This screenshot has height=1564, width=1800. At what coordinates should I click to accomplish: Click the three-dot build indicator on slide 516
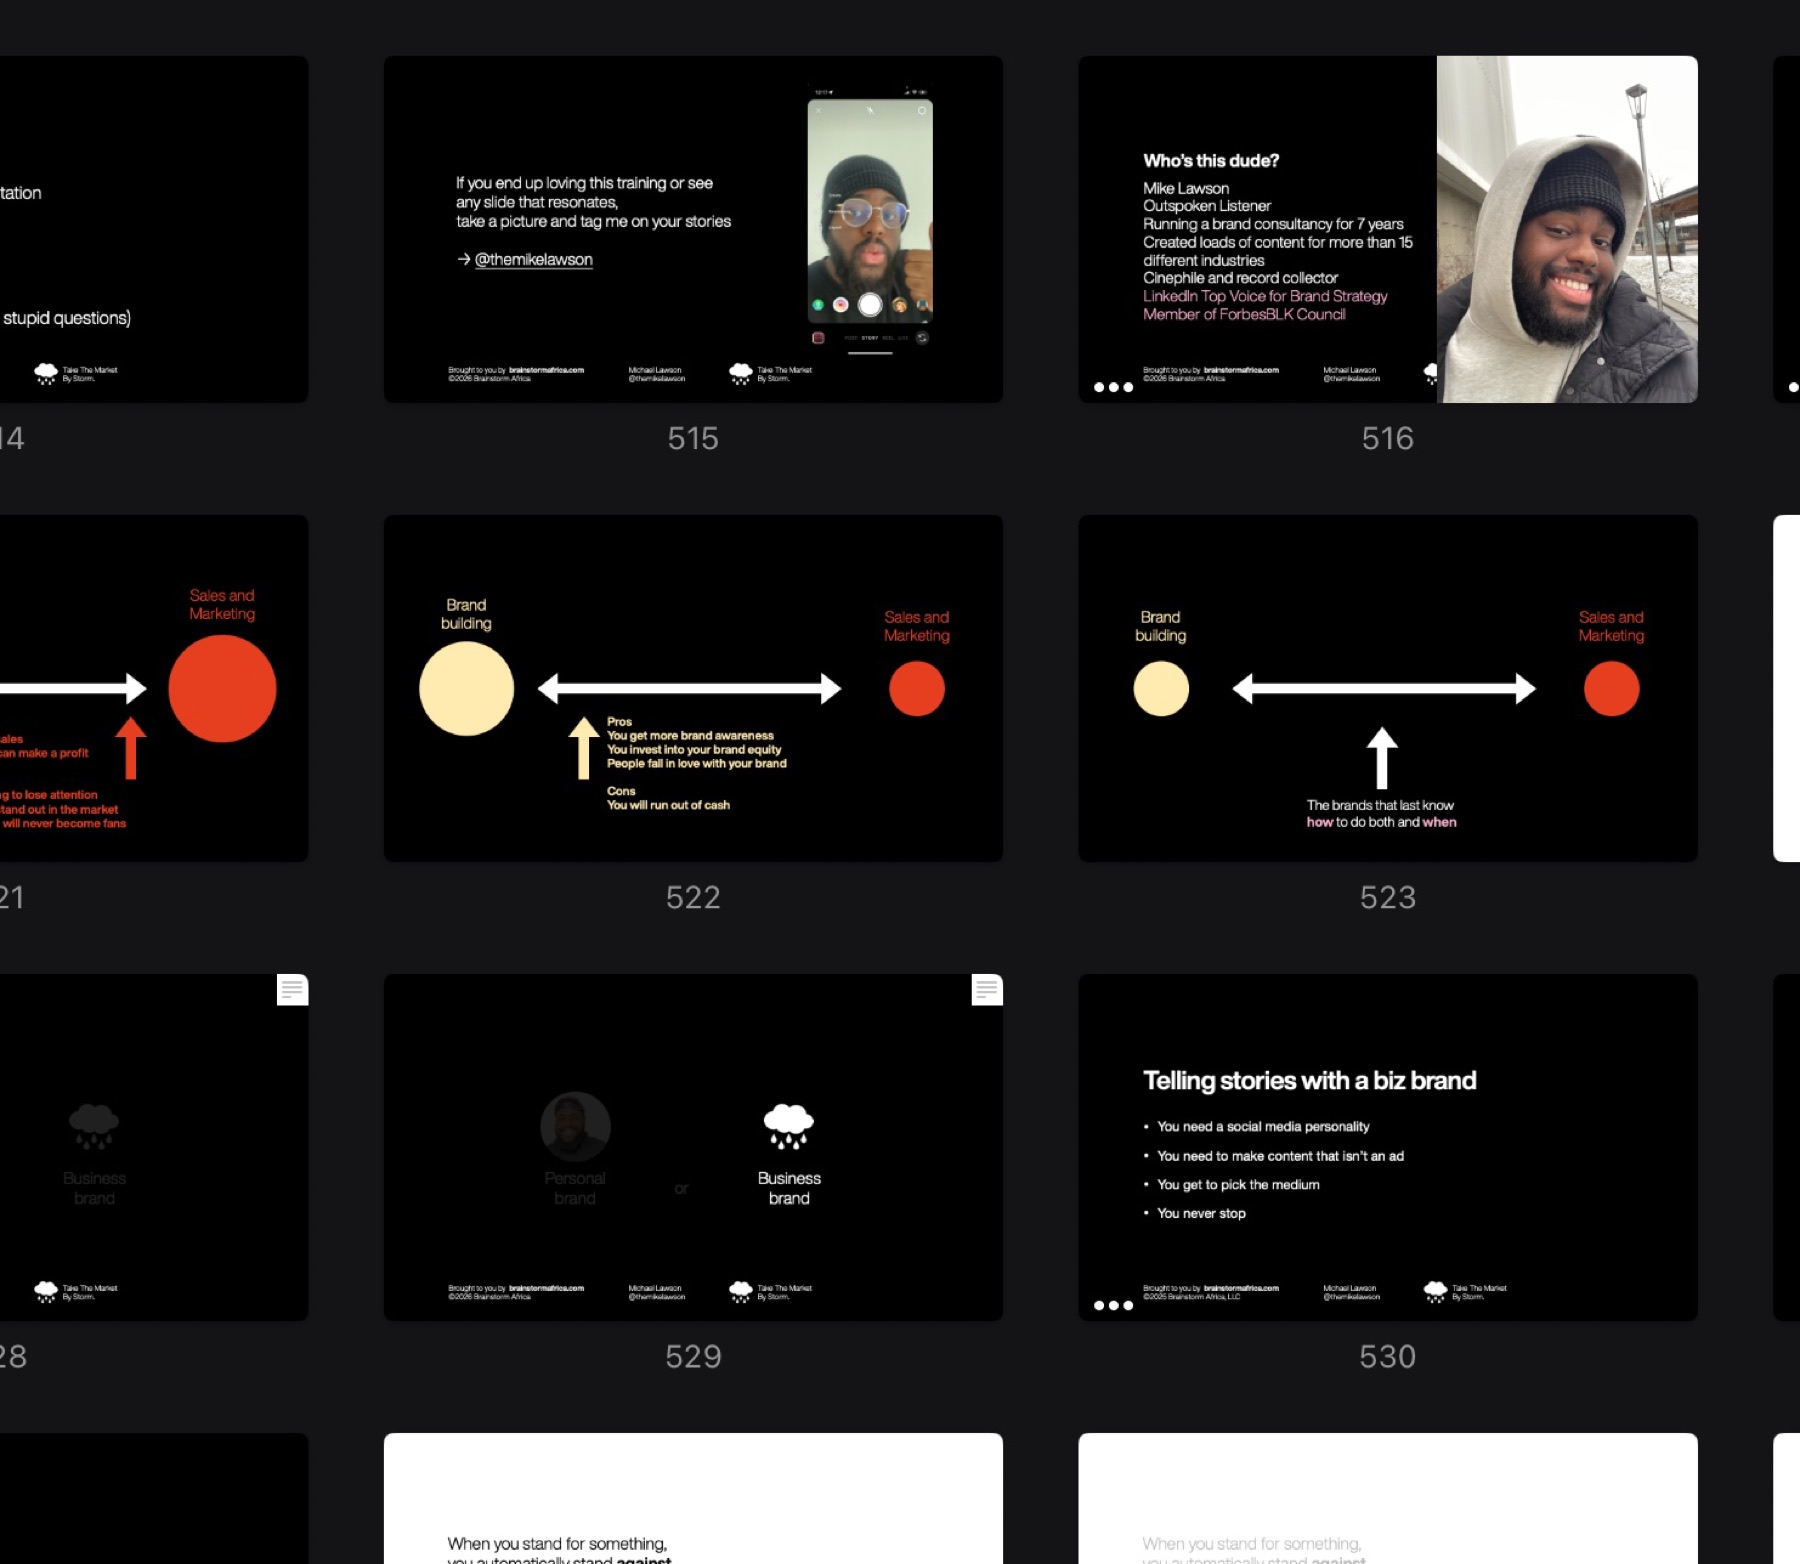tap(1113, 387)
